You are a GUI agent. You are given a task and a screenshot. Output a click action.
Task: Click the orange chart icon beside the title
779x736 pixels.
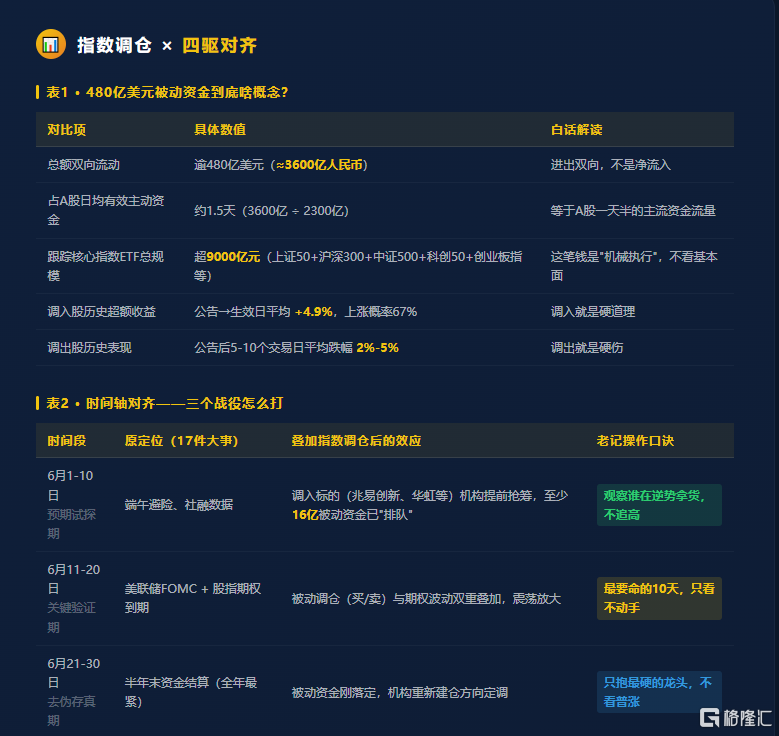[51, 45]
